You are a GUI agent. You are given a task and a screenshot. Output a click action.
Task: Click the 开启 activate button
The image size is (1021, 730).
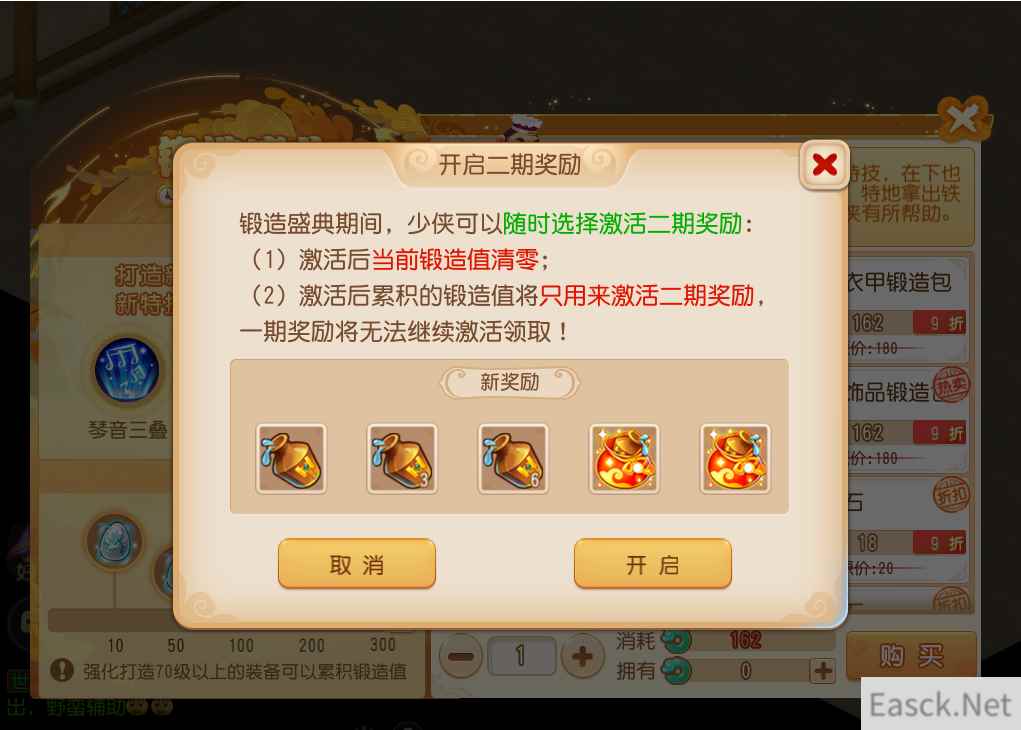coord(652,564)
